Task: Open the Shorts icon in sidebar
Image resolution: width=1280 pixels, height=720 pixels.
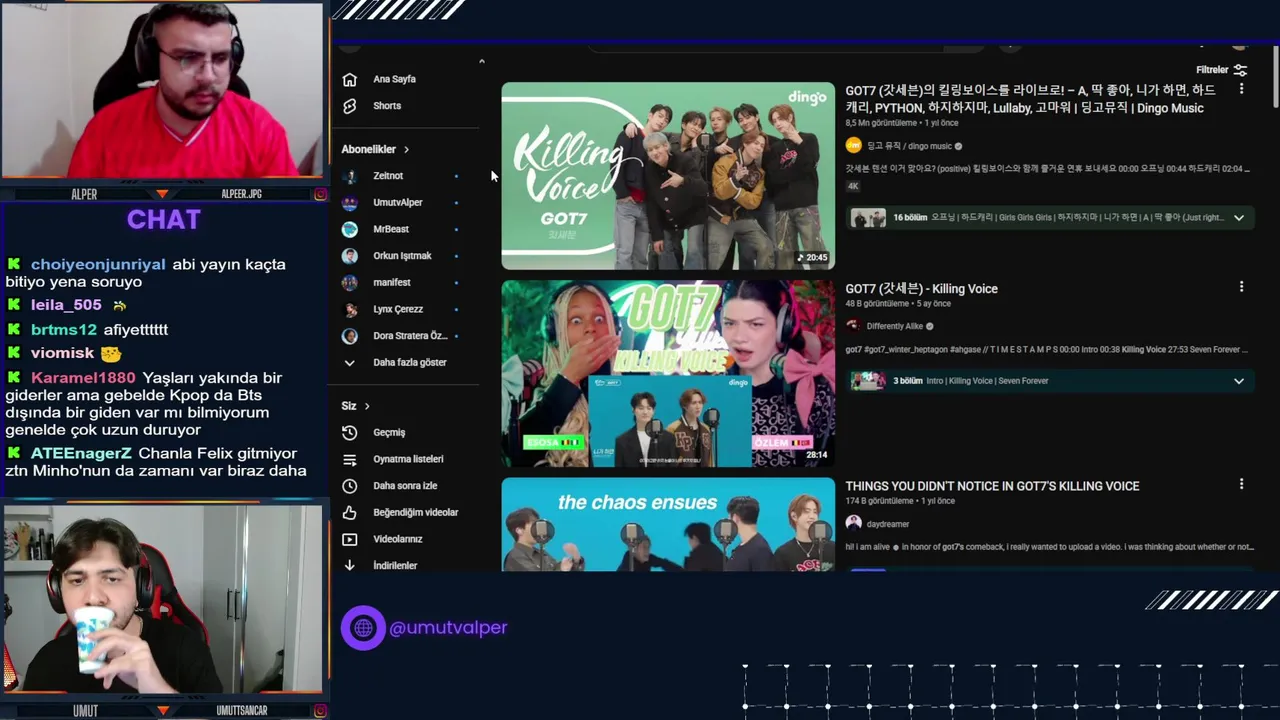Action: coord(349,106)
